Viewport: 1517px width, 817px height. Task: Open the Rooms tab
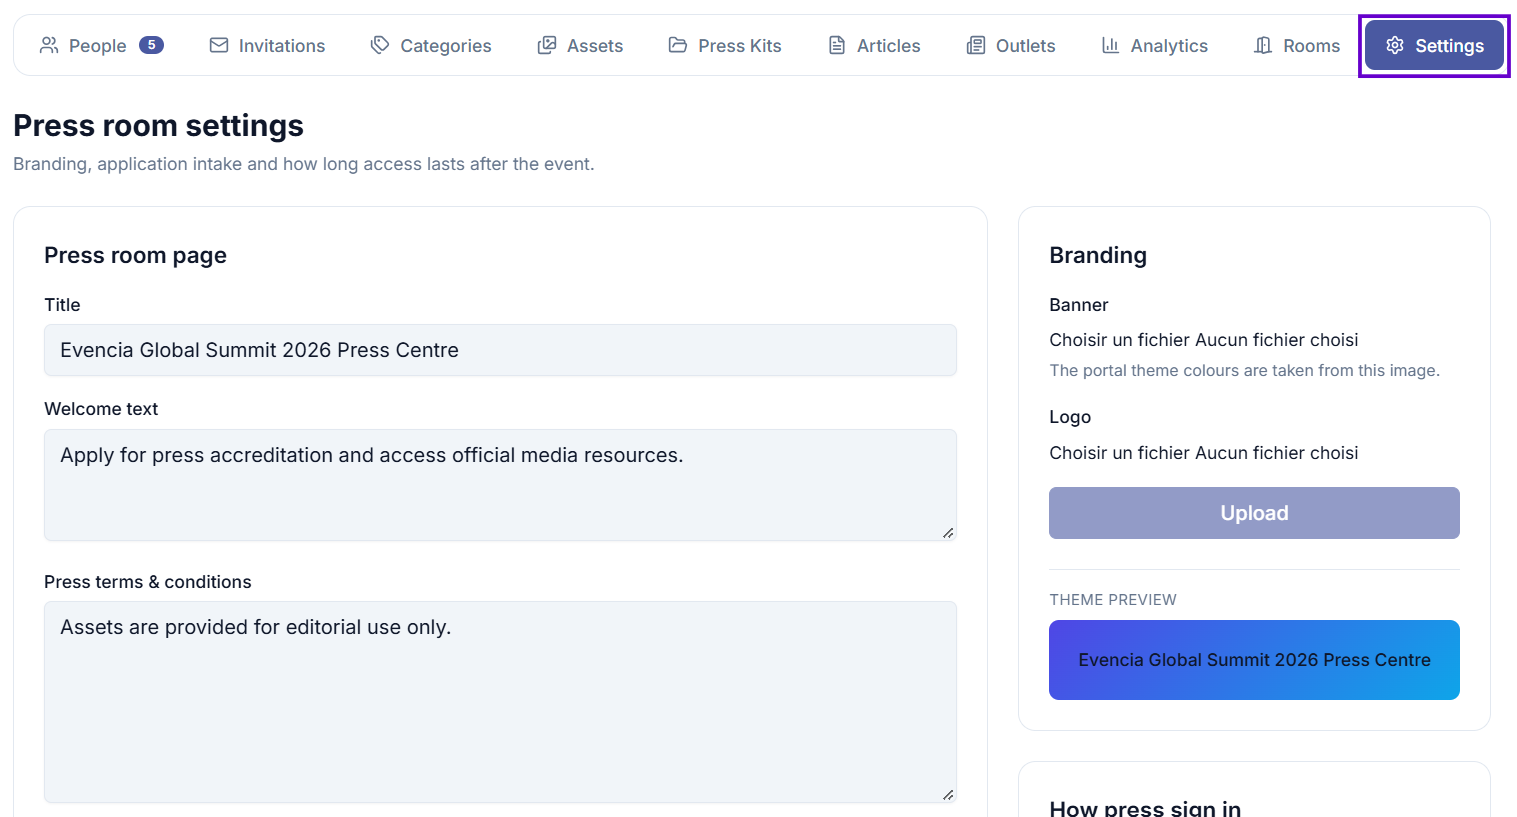point(1297,45)
